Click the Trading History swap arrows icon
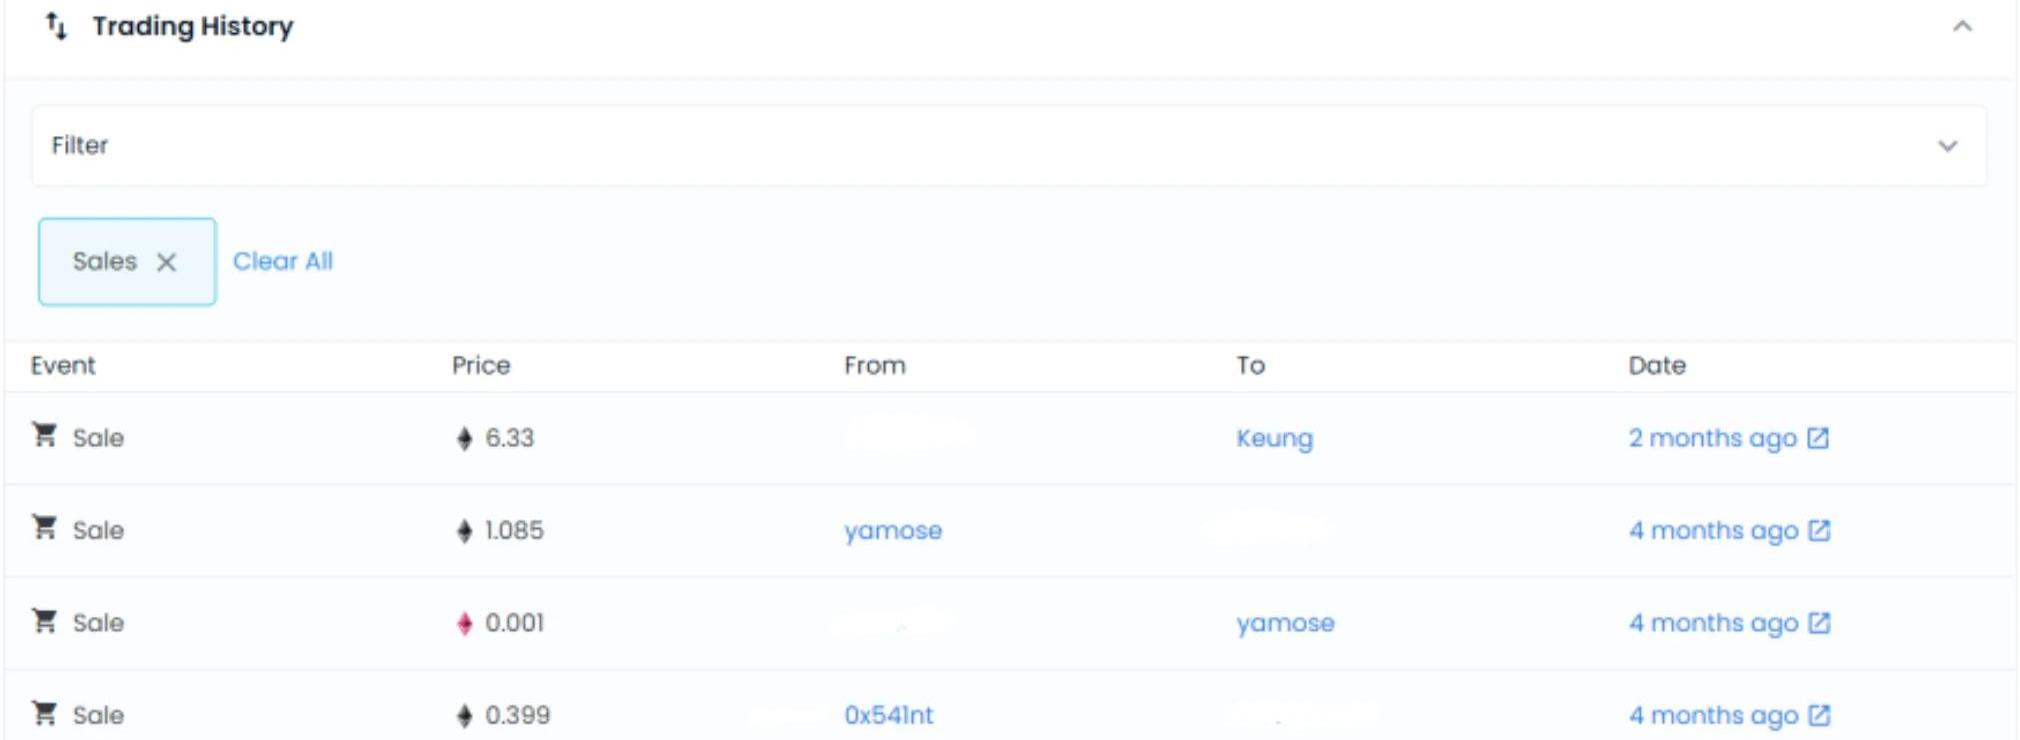The height and width of the screenshot is (740, 2020). point(57,27)
